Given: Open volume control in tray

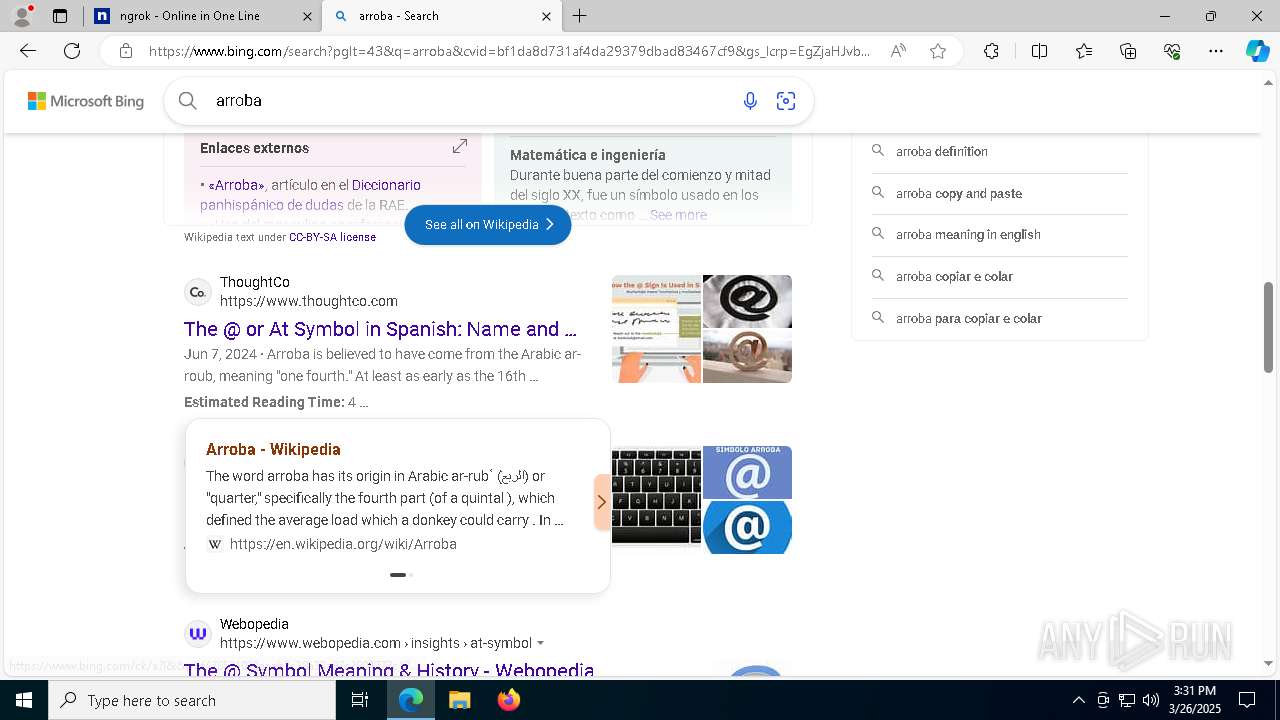Looking at the screenshot, I should (1151, 700).
